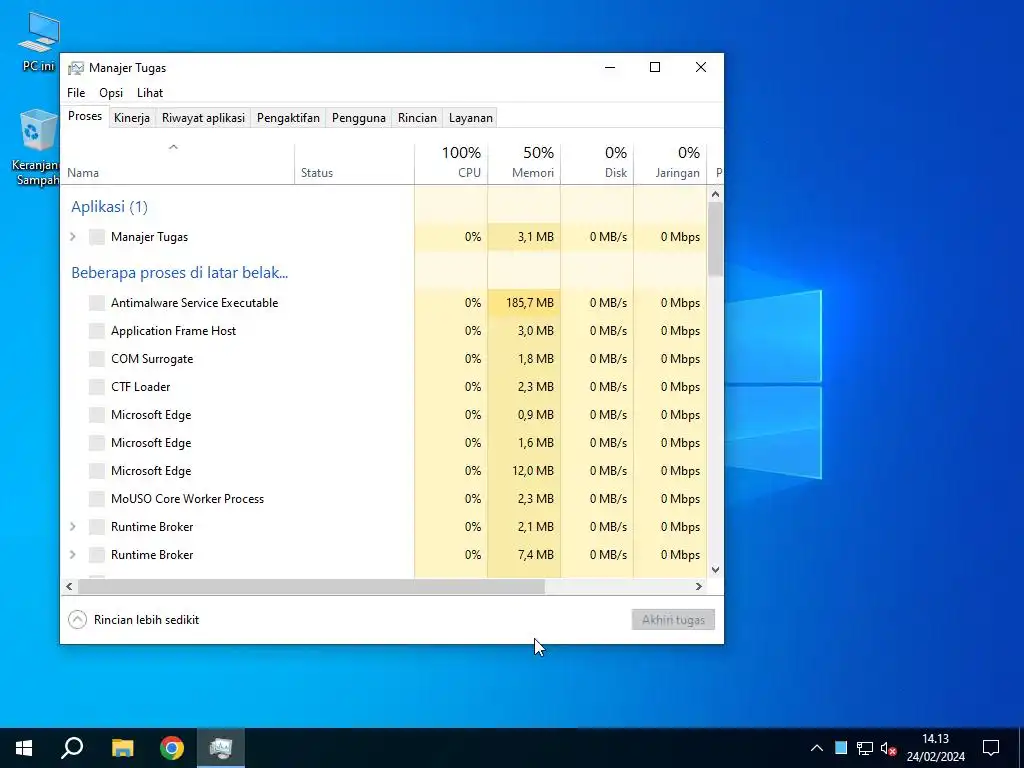Select the COM Surrogate process

click(x=383, y=359)
